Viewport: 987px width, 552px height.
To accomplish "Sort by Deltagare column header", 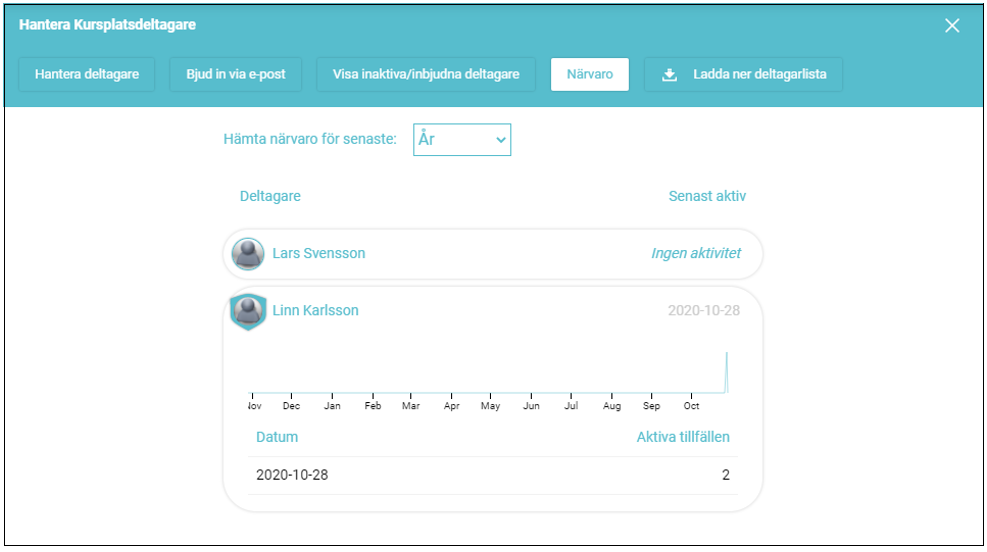I will pyautogui.click(x=270, y=196).
